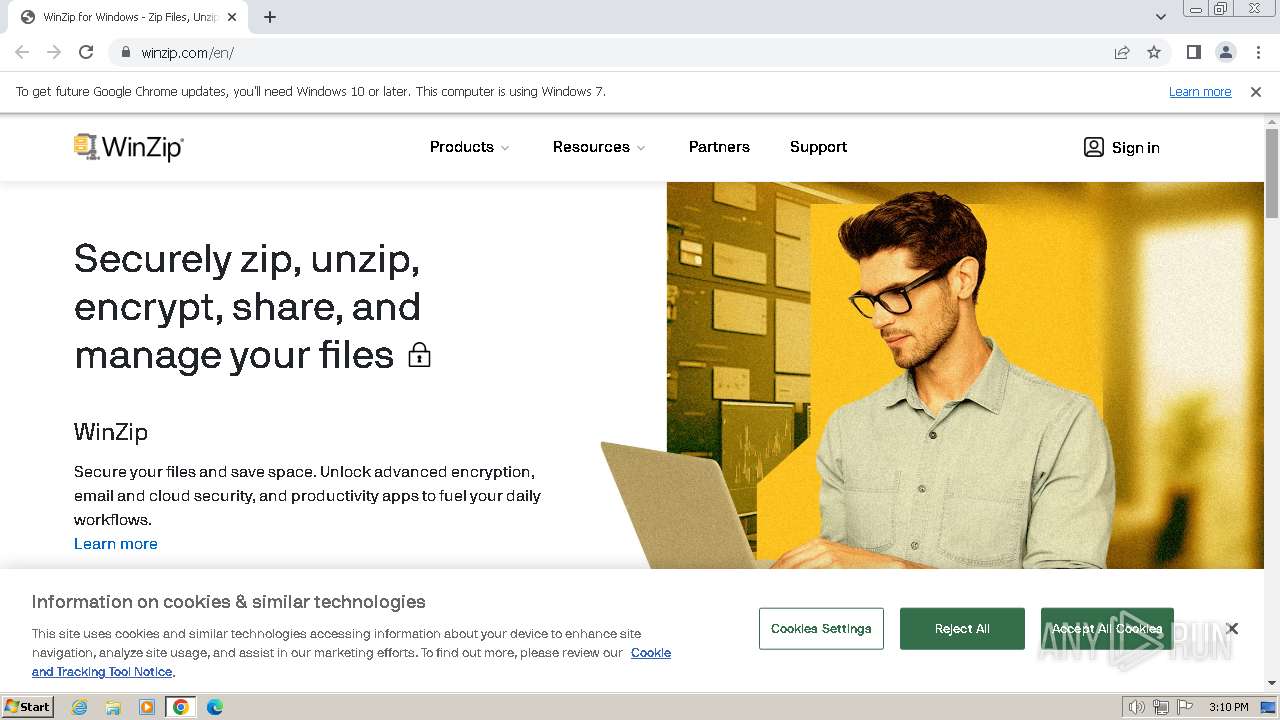Open the Action Center flag icon
The image size is (1280, 720).
pyautogui.click(x=1185, y=707)
